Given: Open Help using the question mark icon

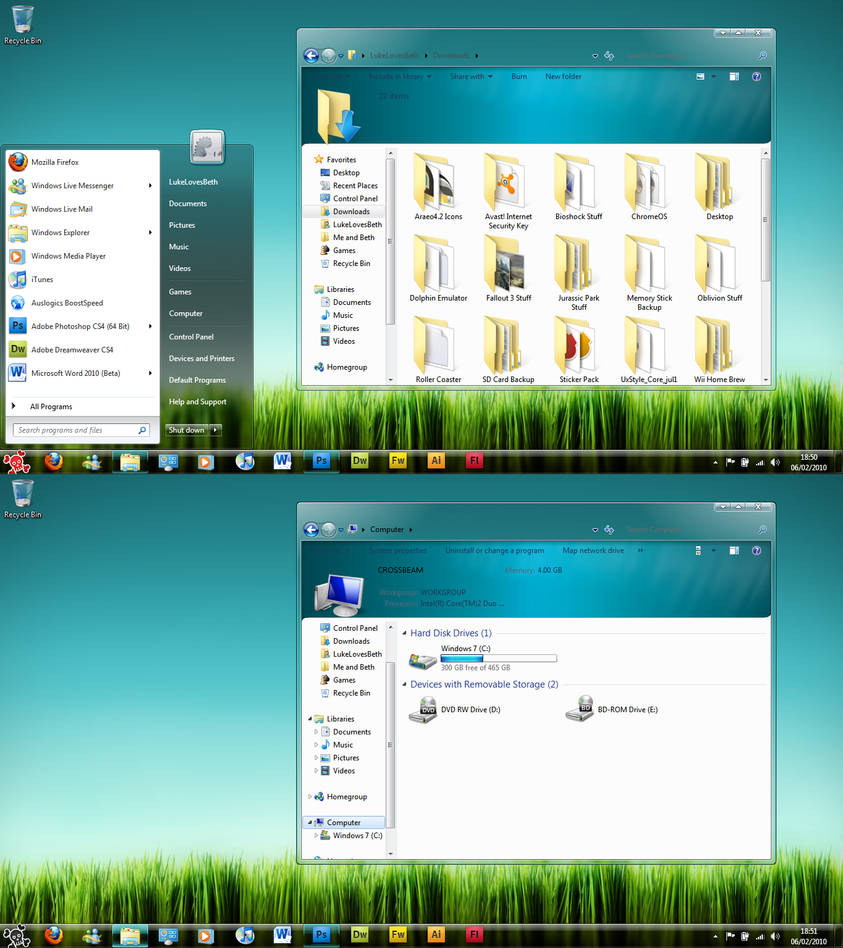Looking at the screenshot, I should point(757,76).
